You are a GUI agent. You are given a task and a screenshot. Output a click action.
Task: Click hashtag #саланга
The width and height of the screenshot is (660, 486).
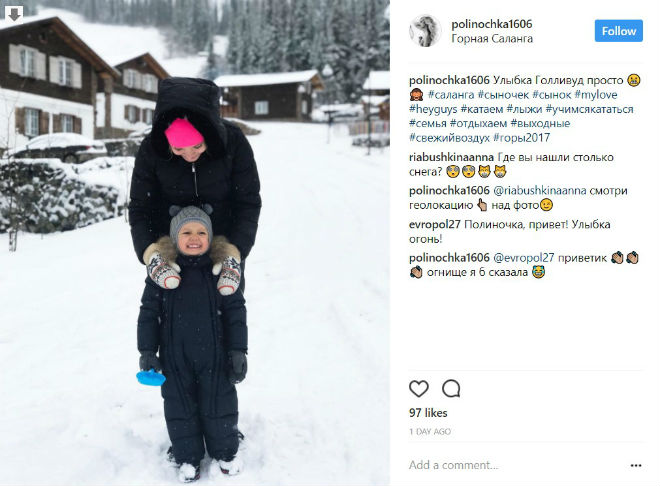point(451,95)
